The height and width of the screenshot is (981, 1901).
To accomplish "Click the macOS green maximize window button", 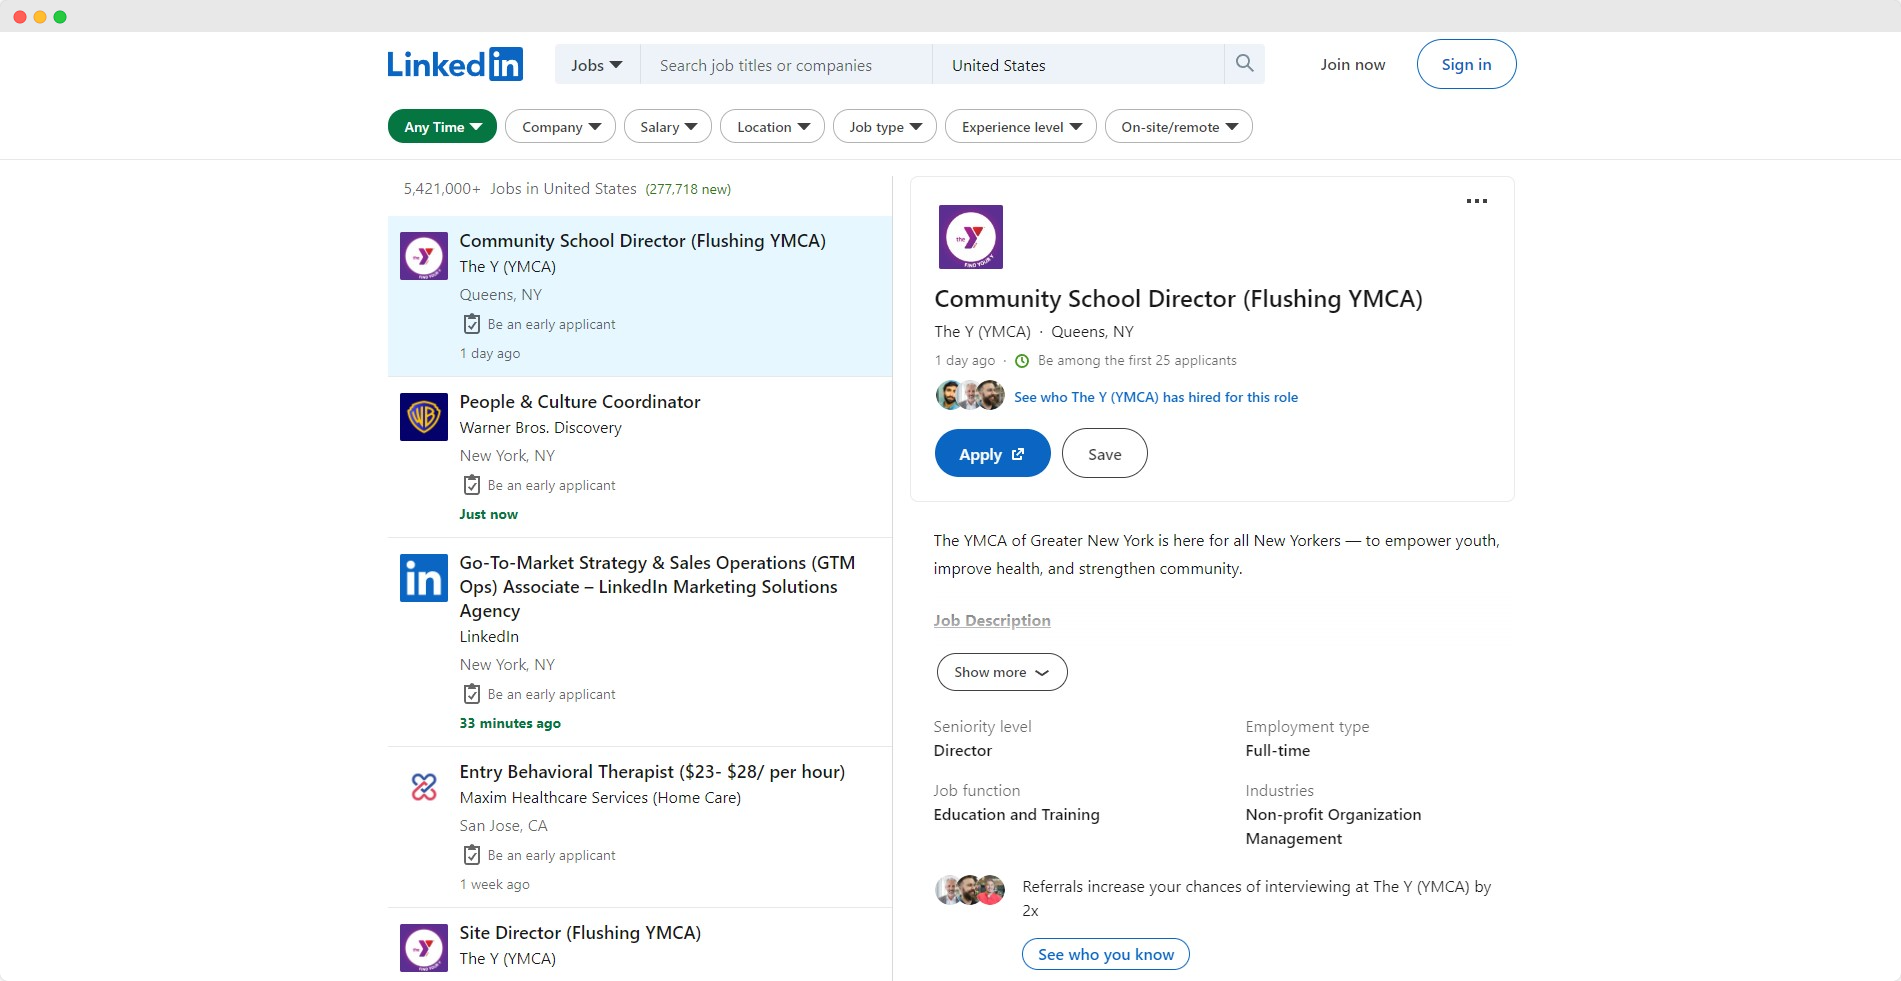I will click(60, 17).
